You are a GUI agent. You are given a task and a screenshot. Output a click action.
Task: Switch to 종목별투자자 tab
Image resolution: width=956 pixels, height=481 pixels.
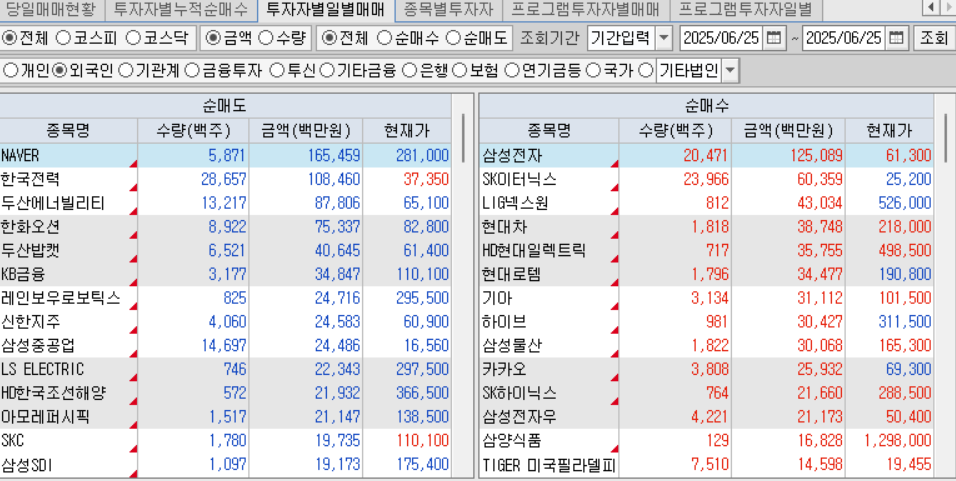pos(448,9)
